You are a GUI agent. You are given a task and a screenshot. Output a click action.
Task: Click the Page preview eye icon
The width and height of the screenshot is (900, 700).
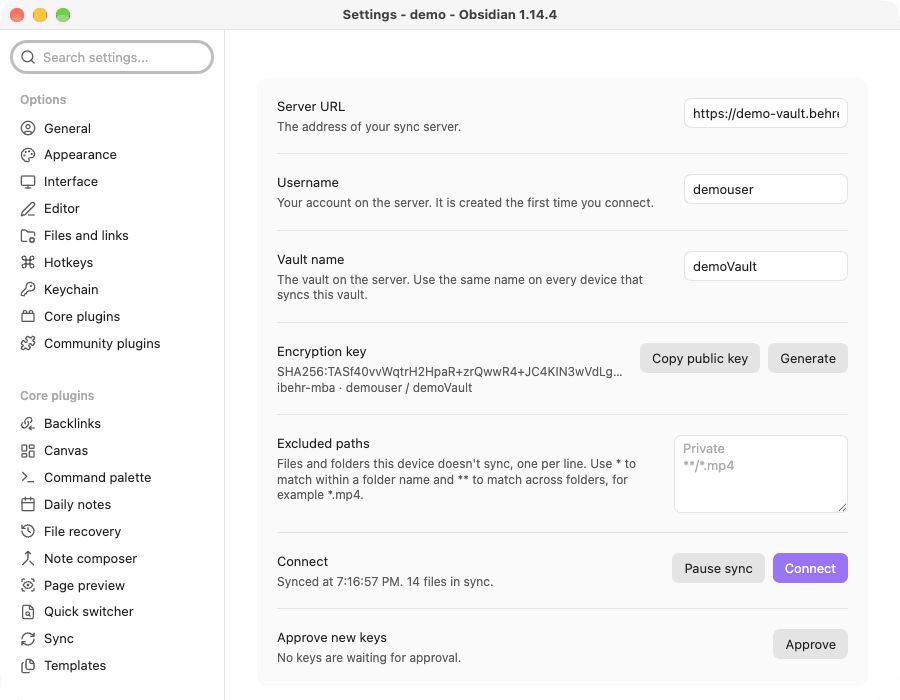coord(28,585)
